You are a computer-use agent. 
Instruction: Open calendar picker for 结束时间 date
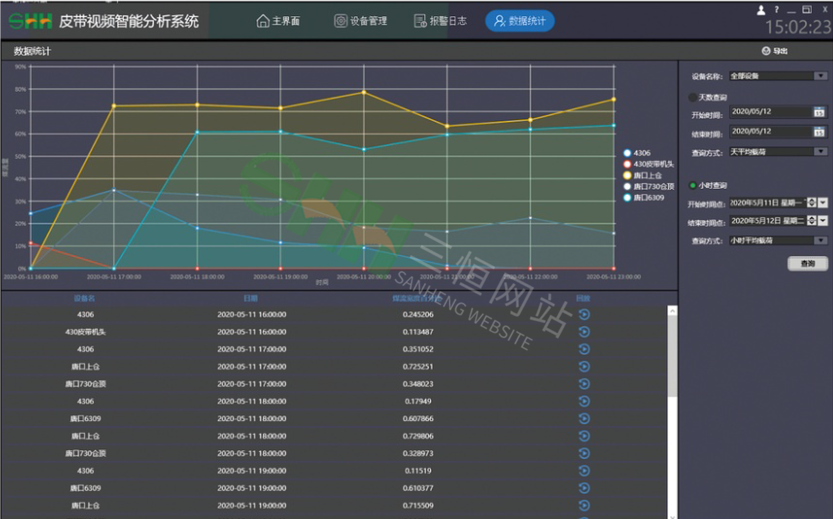818,132
